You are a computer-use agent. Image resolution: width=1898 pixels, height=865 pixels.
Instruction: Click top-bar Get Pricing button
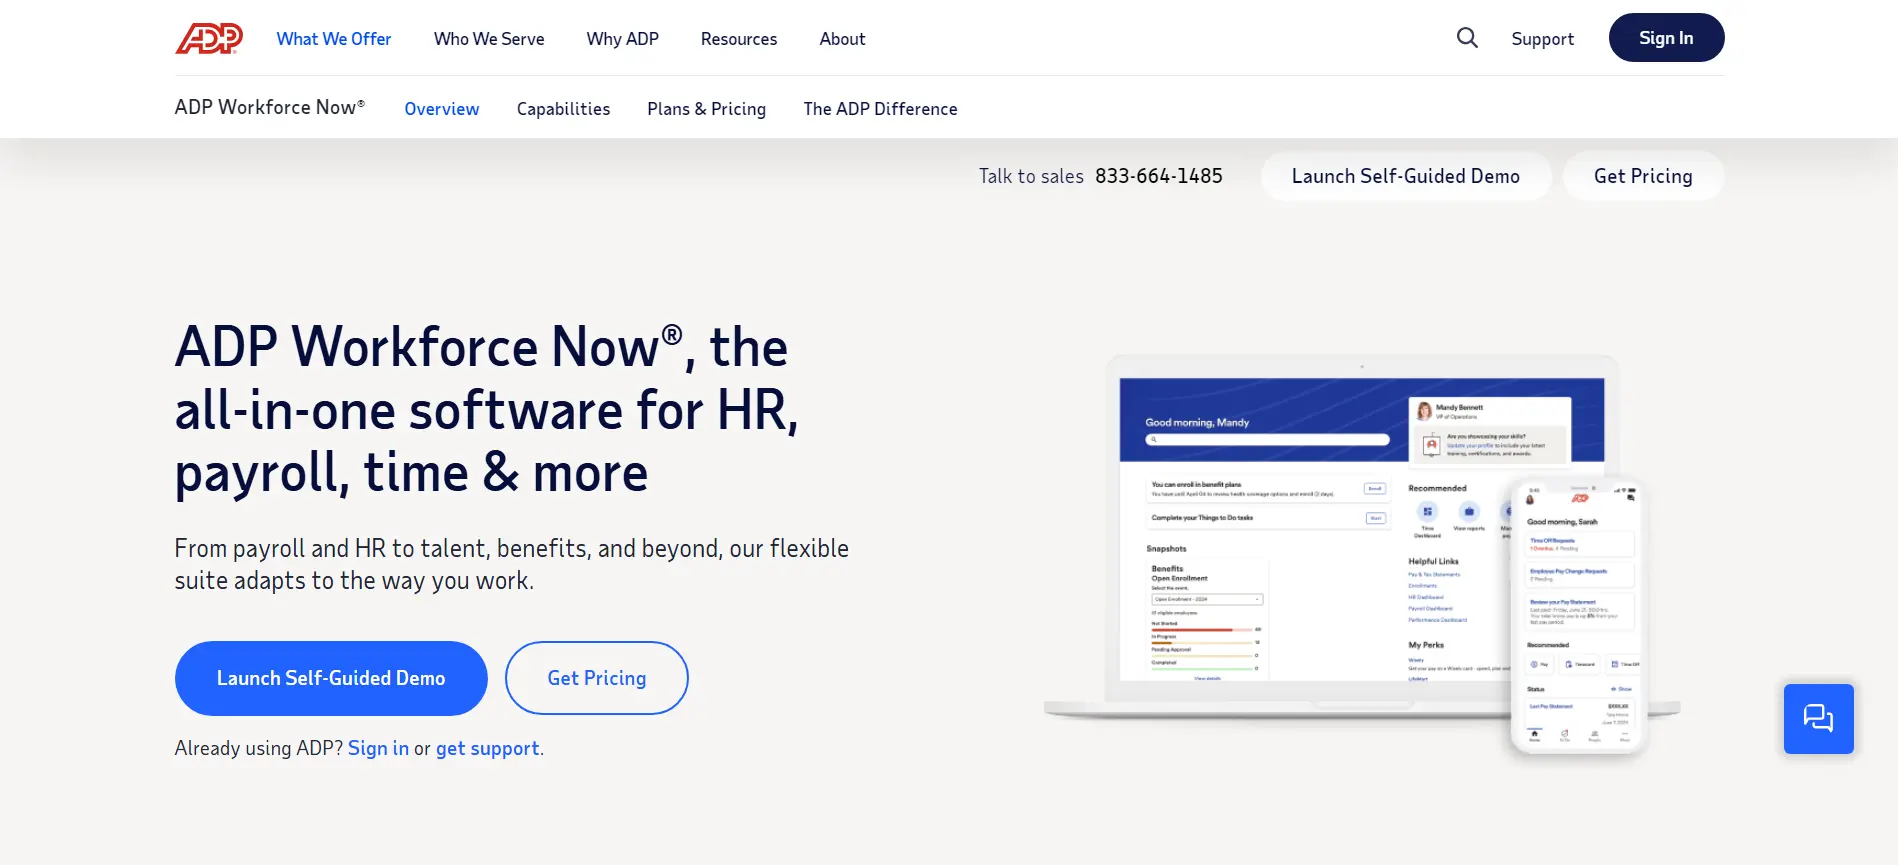pyautogui.click(x=1643, y=176)
